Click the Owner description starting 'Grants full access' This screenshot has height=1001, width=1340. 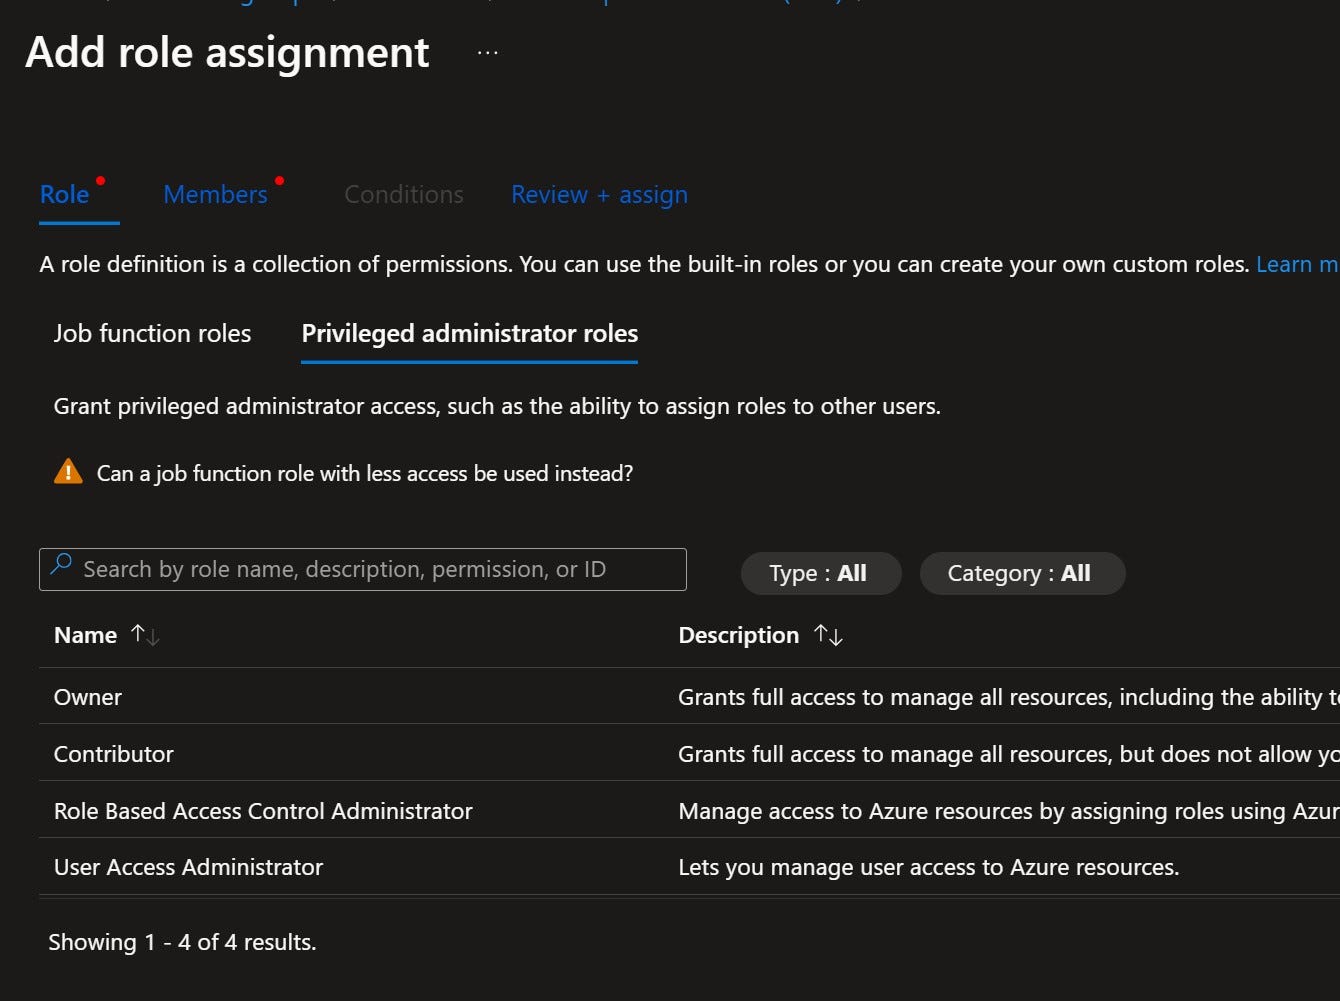1008,697
